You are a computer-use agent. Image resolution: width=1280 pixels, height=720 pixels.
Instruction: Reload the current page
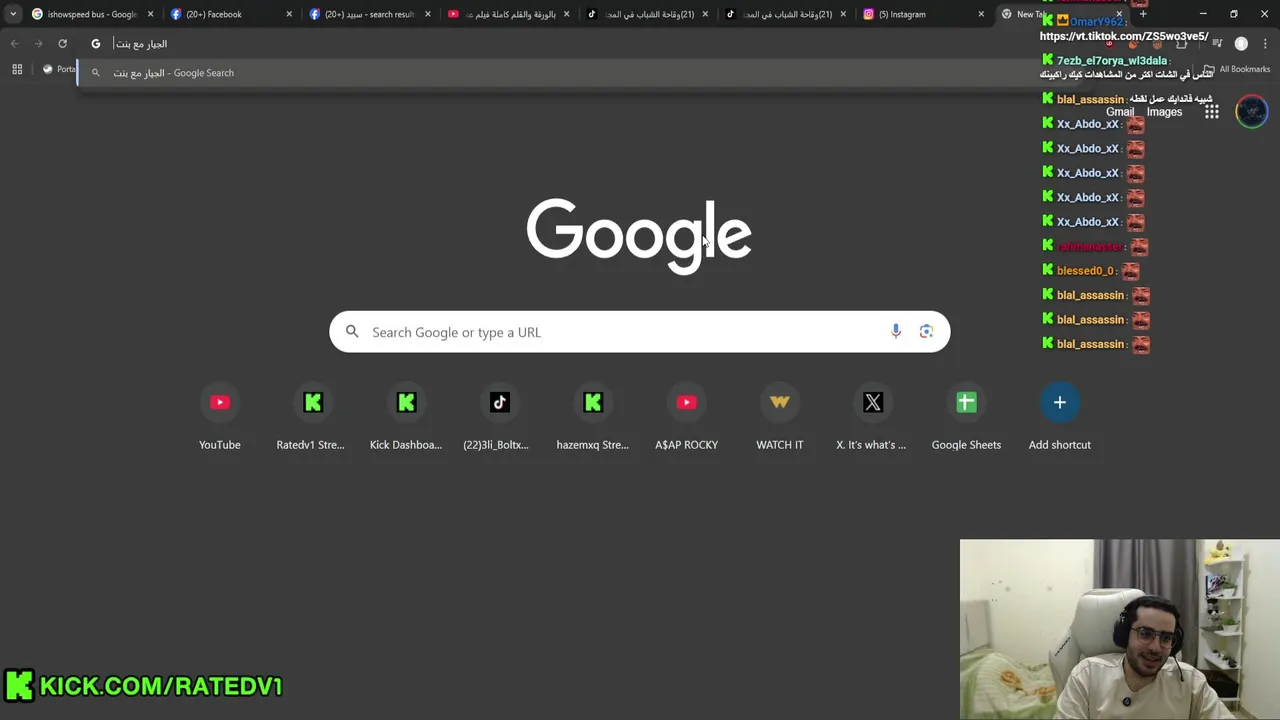pyautogui.click(x=62, y=44)
